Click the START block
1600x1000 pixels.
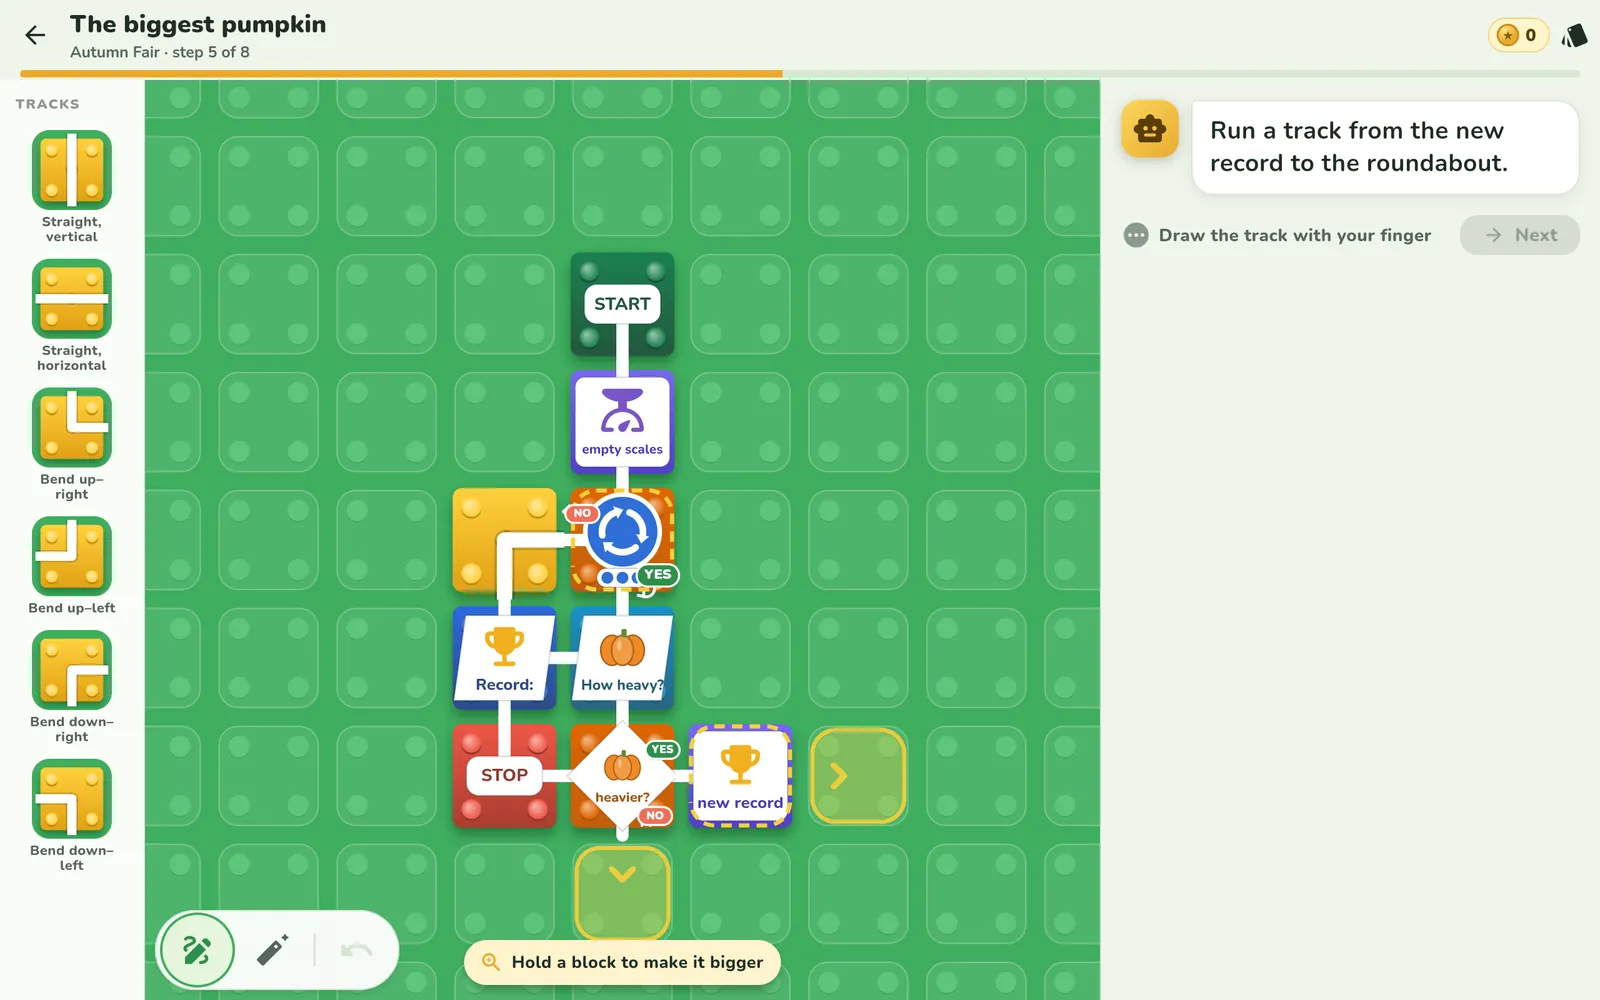(x=622, y=304)
